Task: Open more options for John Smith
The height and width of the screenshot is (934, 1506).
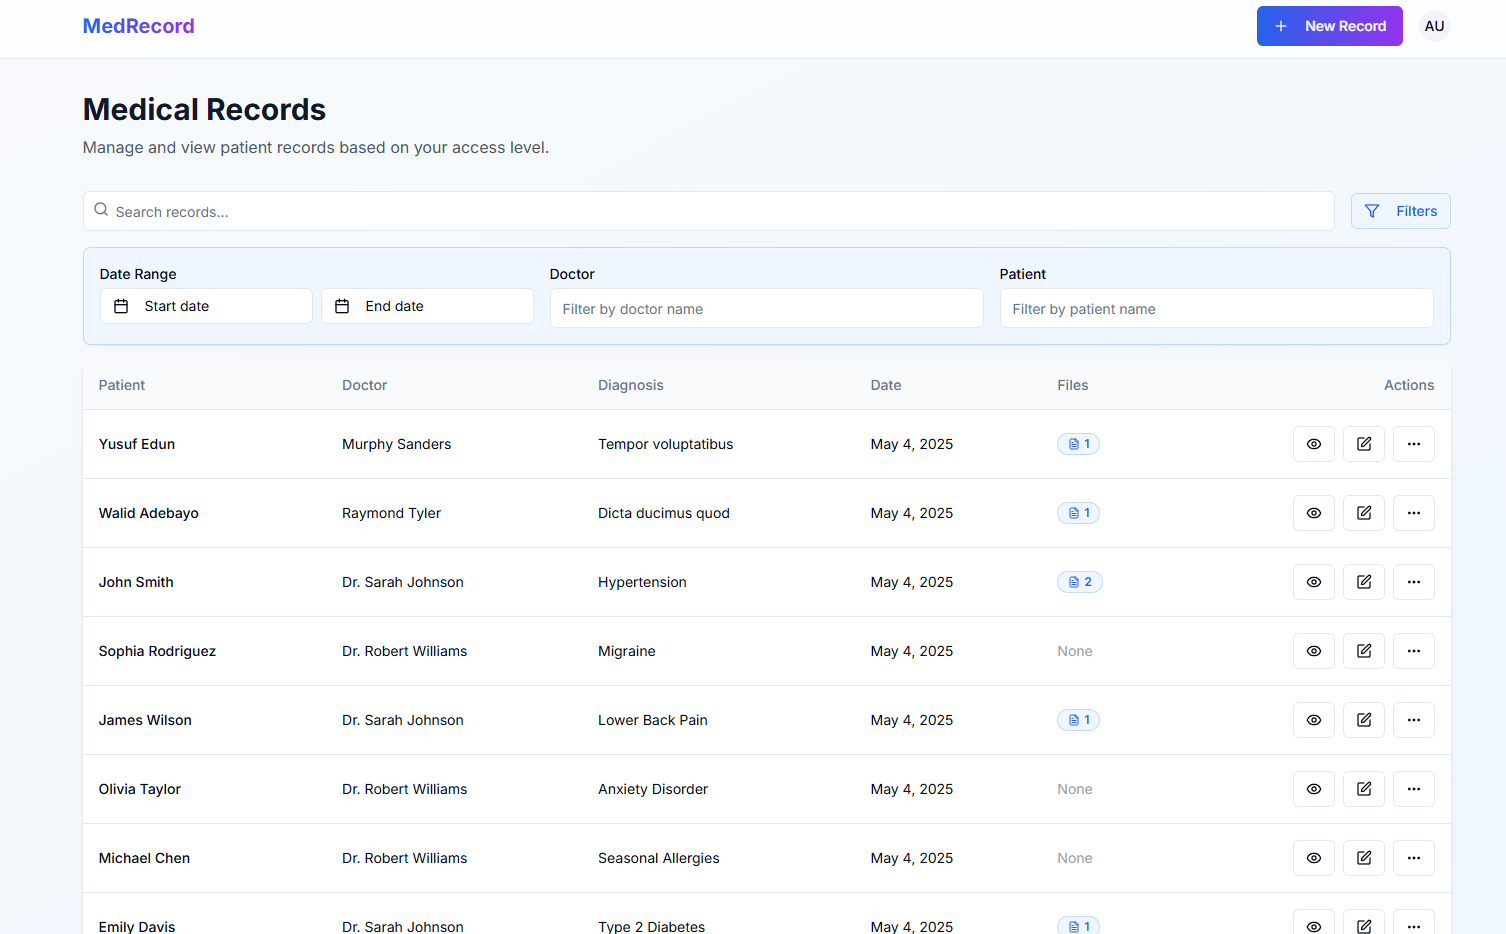Action: [1414, 582]
